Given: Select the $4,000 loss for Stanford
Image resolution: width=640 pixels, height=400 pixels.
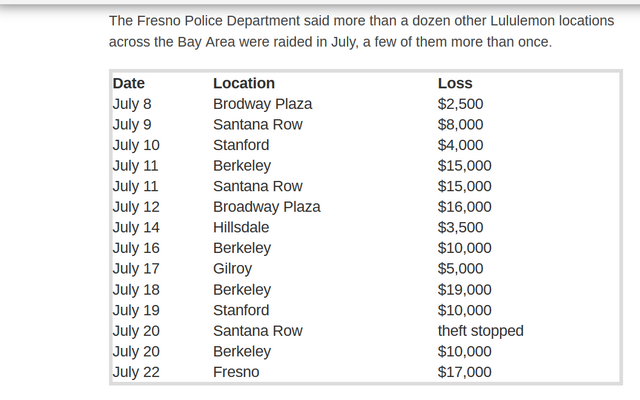Looking at the screenshot, I should [x=460, y=145].
